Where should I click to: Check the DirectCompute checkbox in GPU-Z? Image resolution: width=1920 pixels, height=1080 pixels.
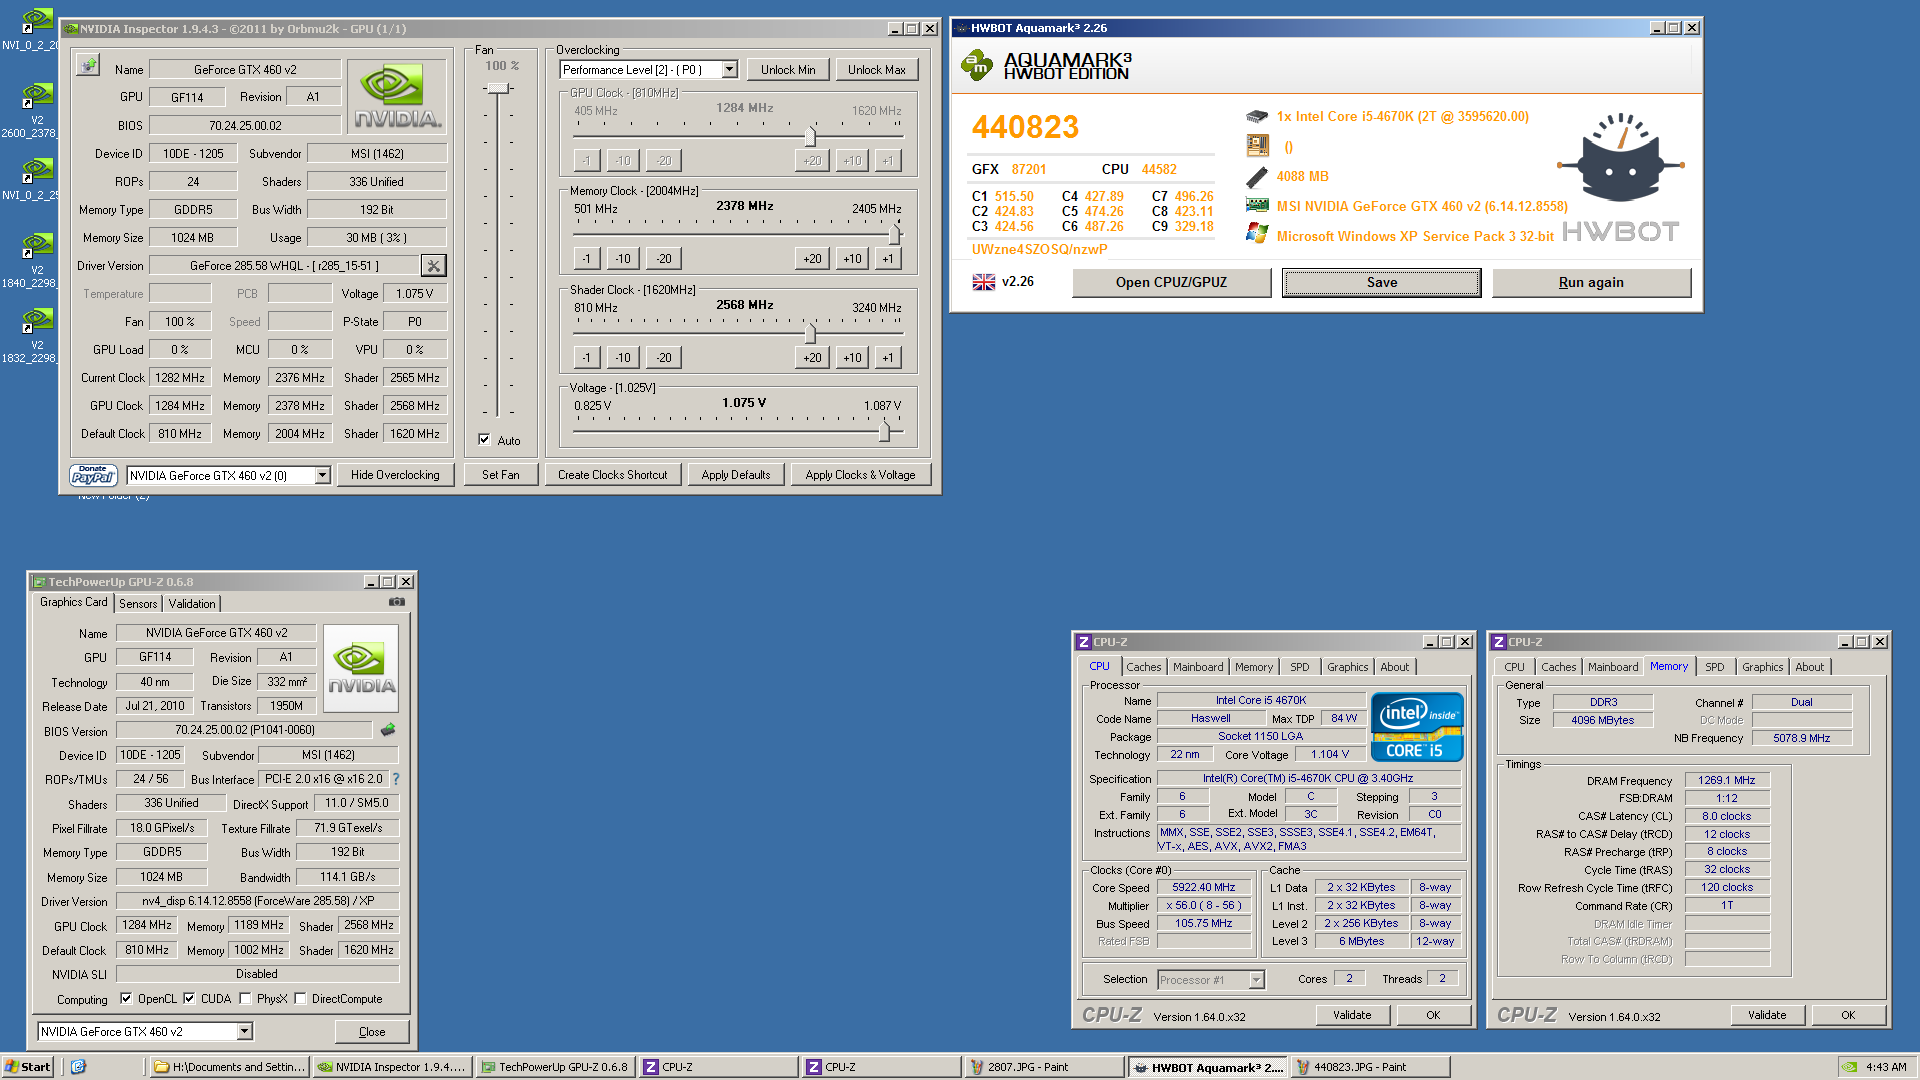tap(300, 998)
